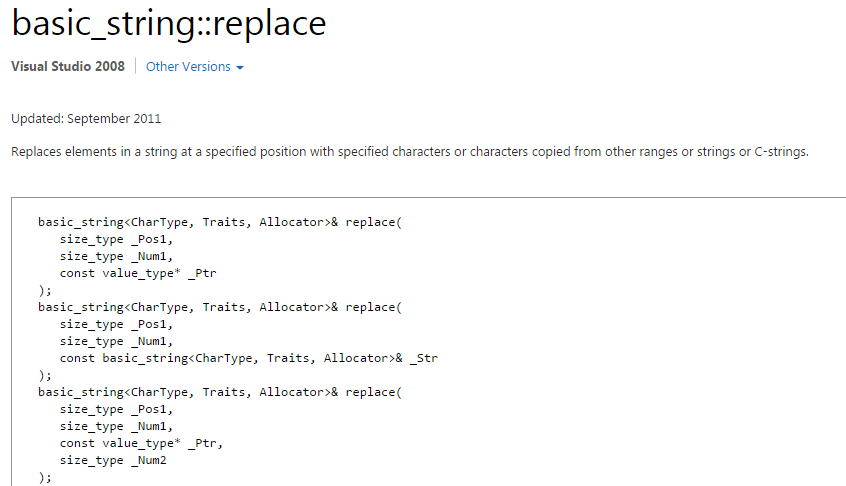
Task: Click the size_type _Num2 parameter line
Action: [113, 460]
